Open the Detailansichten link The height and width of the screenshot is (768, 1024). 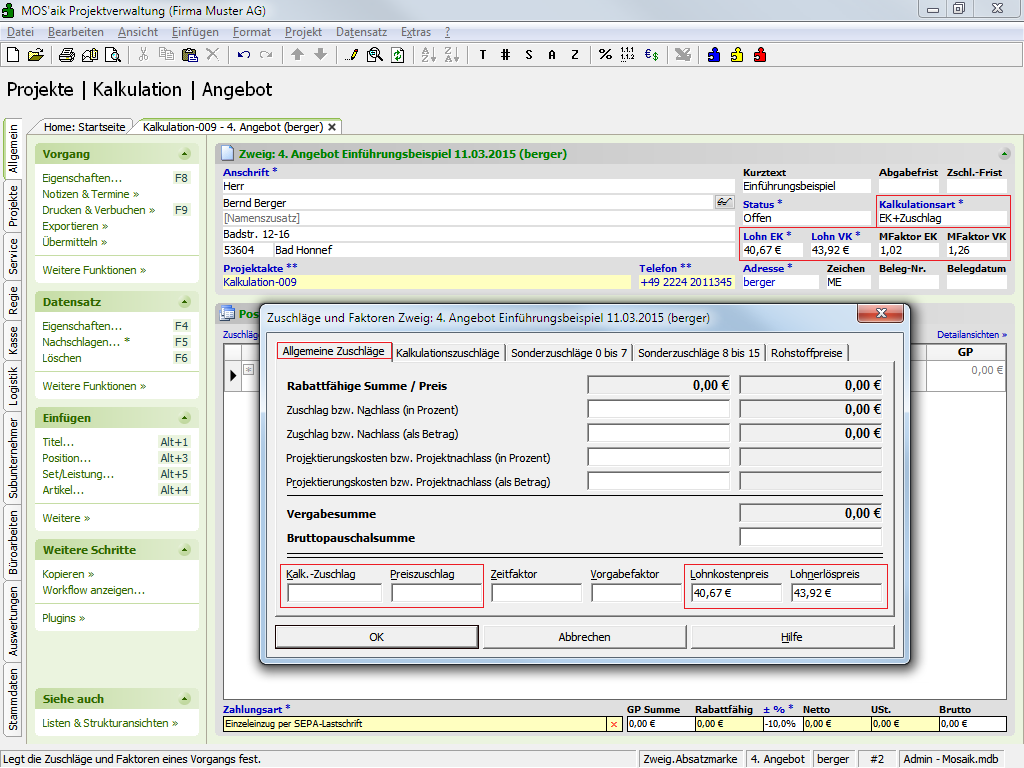click(971, 335)
